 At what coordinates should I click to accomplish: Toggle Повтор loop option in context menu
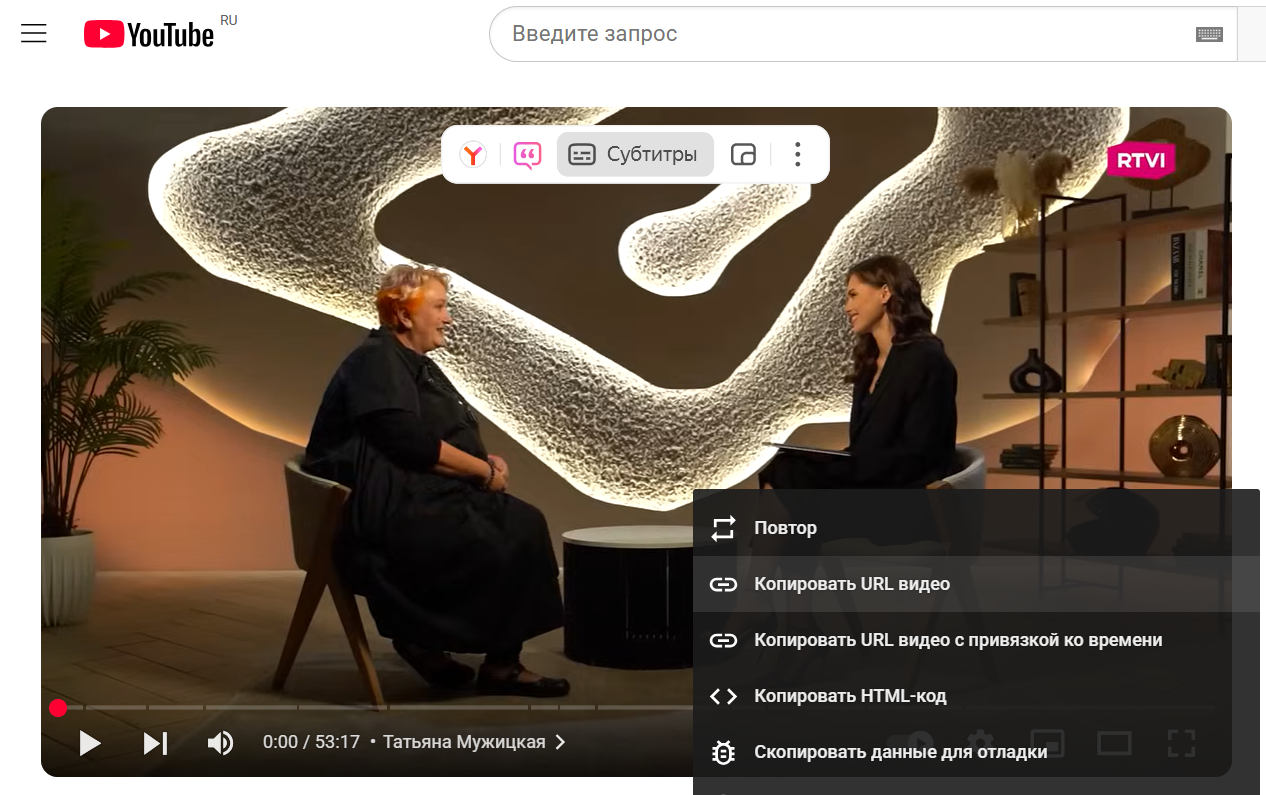[785, 528]
